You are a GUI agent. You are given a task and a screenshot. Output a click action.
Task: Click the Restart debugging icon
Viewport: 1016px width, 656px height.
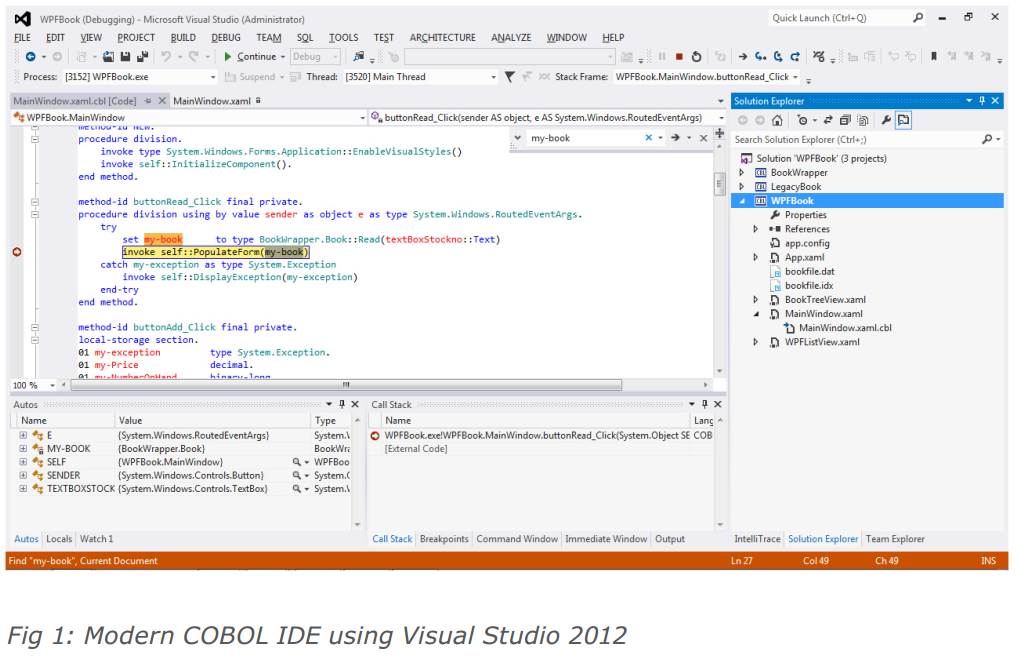pyautogui.click(x=697, y=57)
